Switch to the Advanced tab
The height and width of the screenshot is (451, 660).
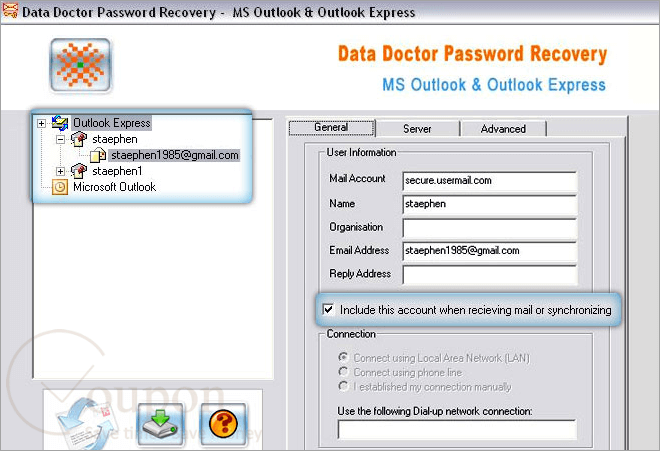[x=503, y=129]
